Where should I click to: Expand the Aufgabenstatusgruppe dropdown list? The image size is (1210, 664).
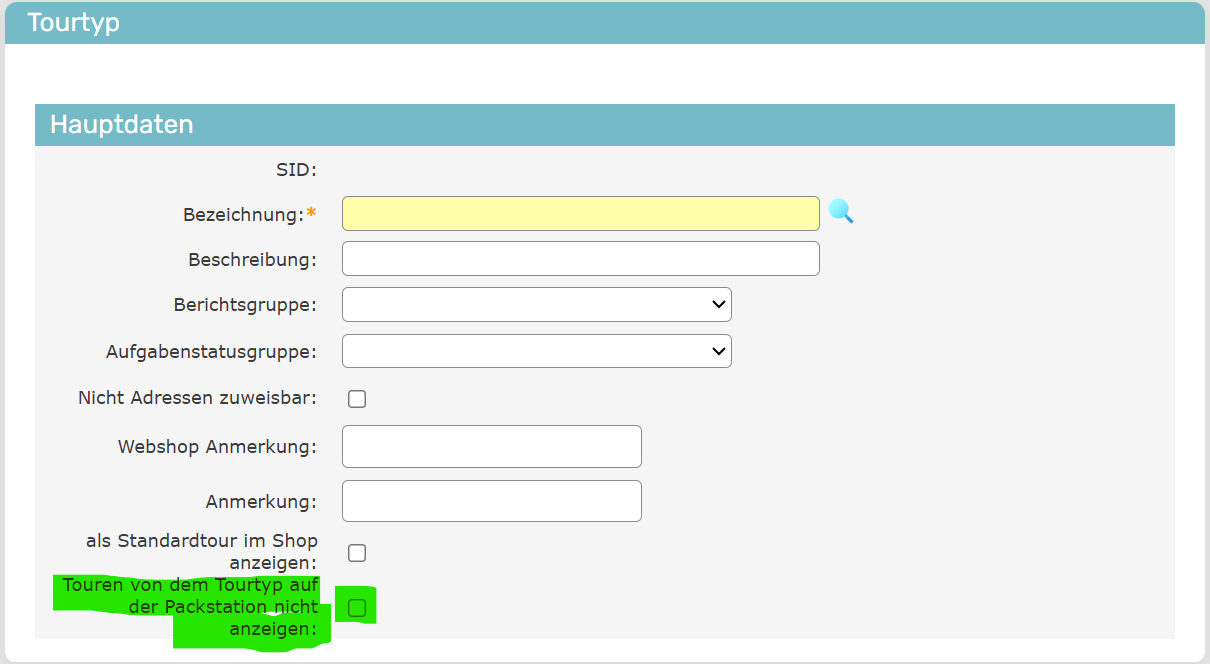pos(536,351)
